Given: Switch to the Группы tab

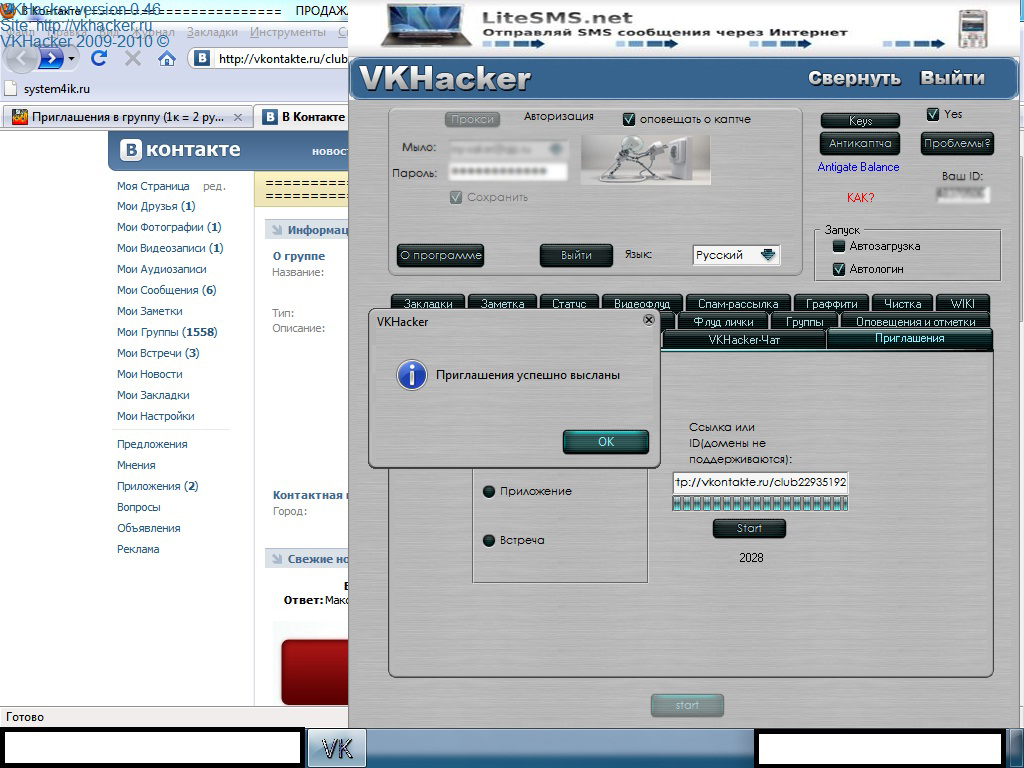Looking at the screenshot, I should (805, 321).
